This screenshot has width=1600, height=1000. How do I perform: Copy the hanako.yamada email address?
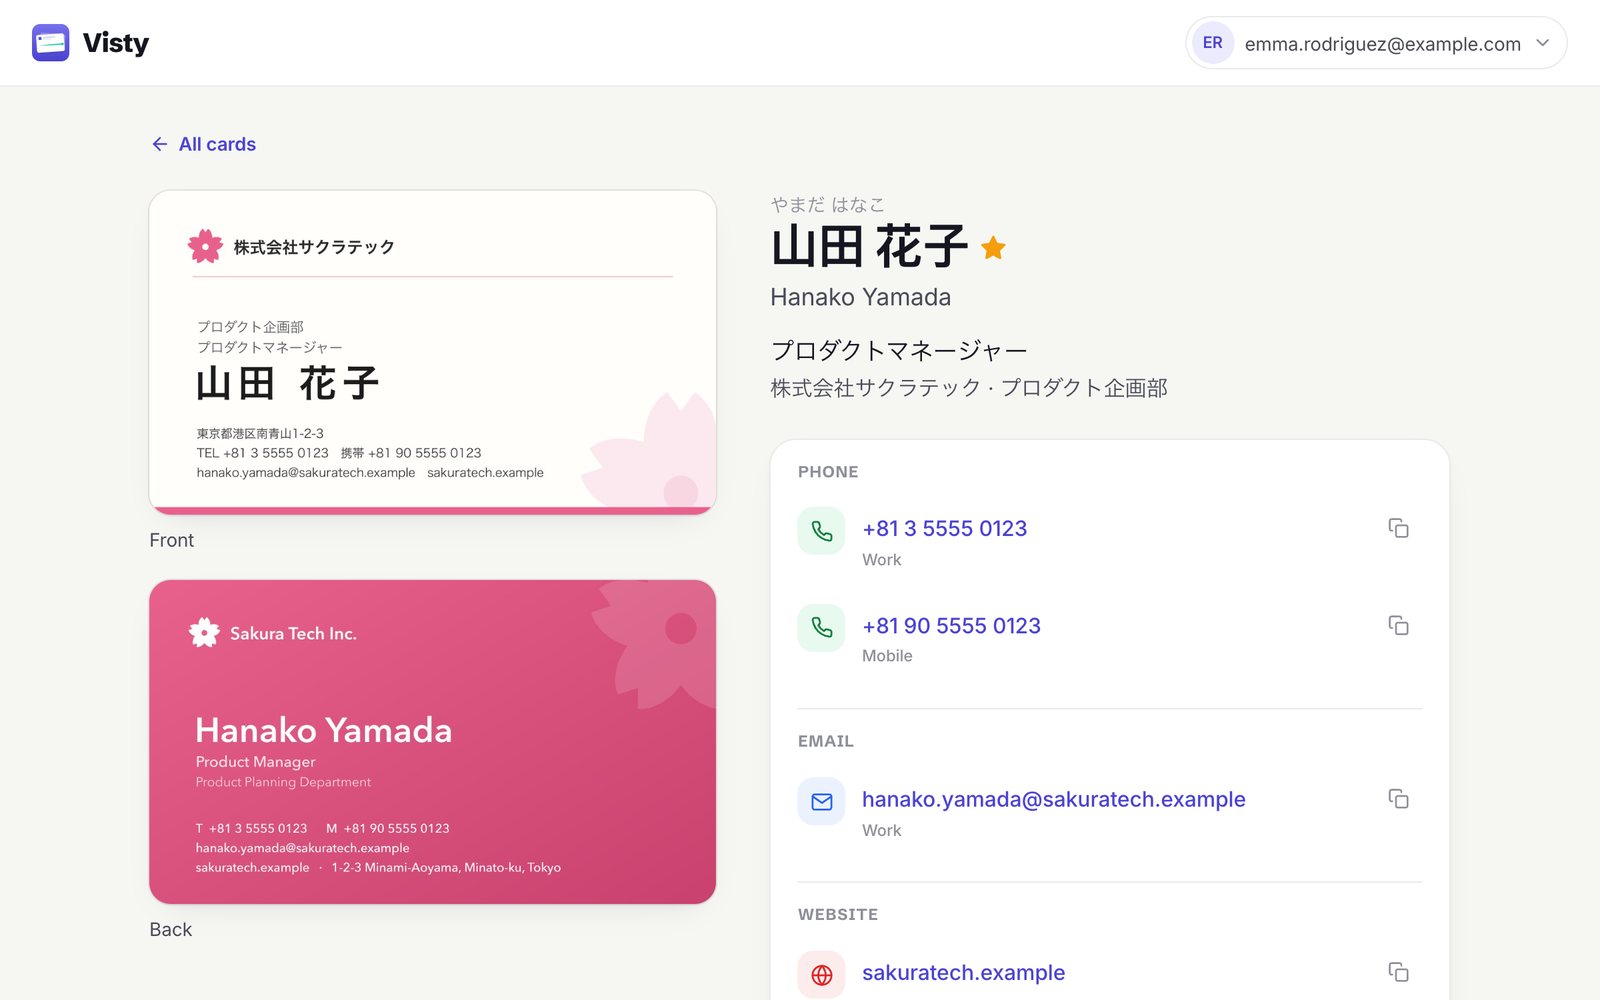(x=1398, y=798)
